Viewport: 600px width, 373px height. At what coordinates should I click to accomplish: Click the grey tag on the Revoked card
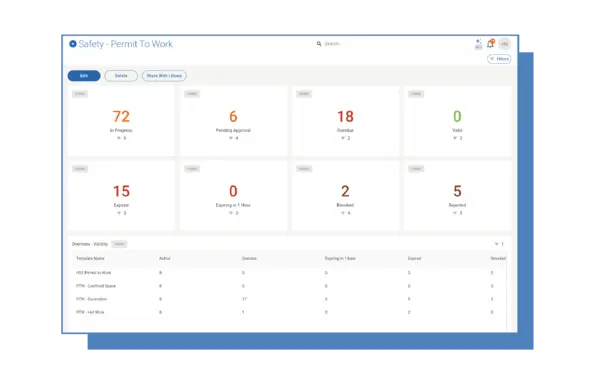pos(304,169)
